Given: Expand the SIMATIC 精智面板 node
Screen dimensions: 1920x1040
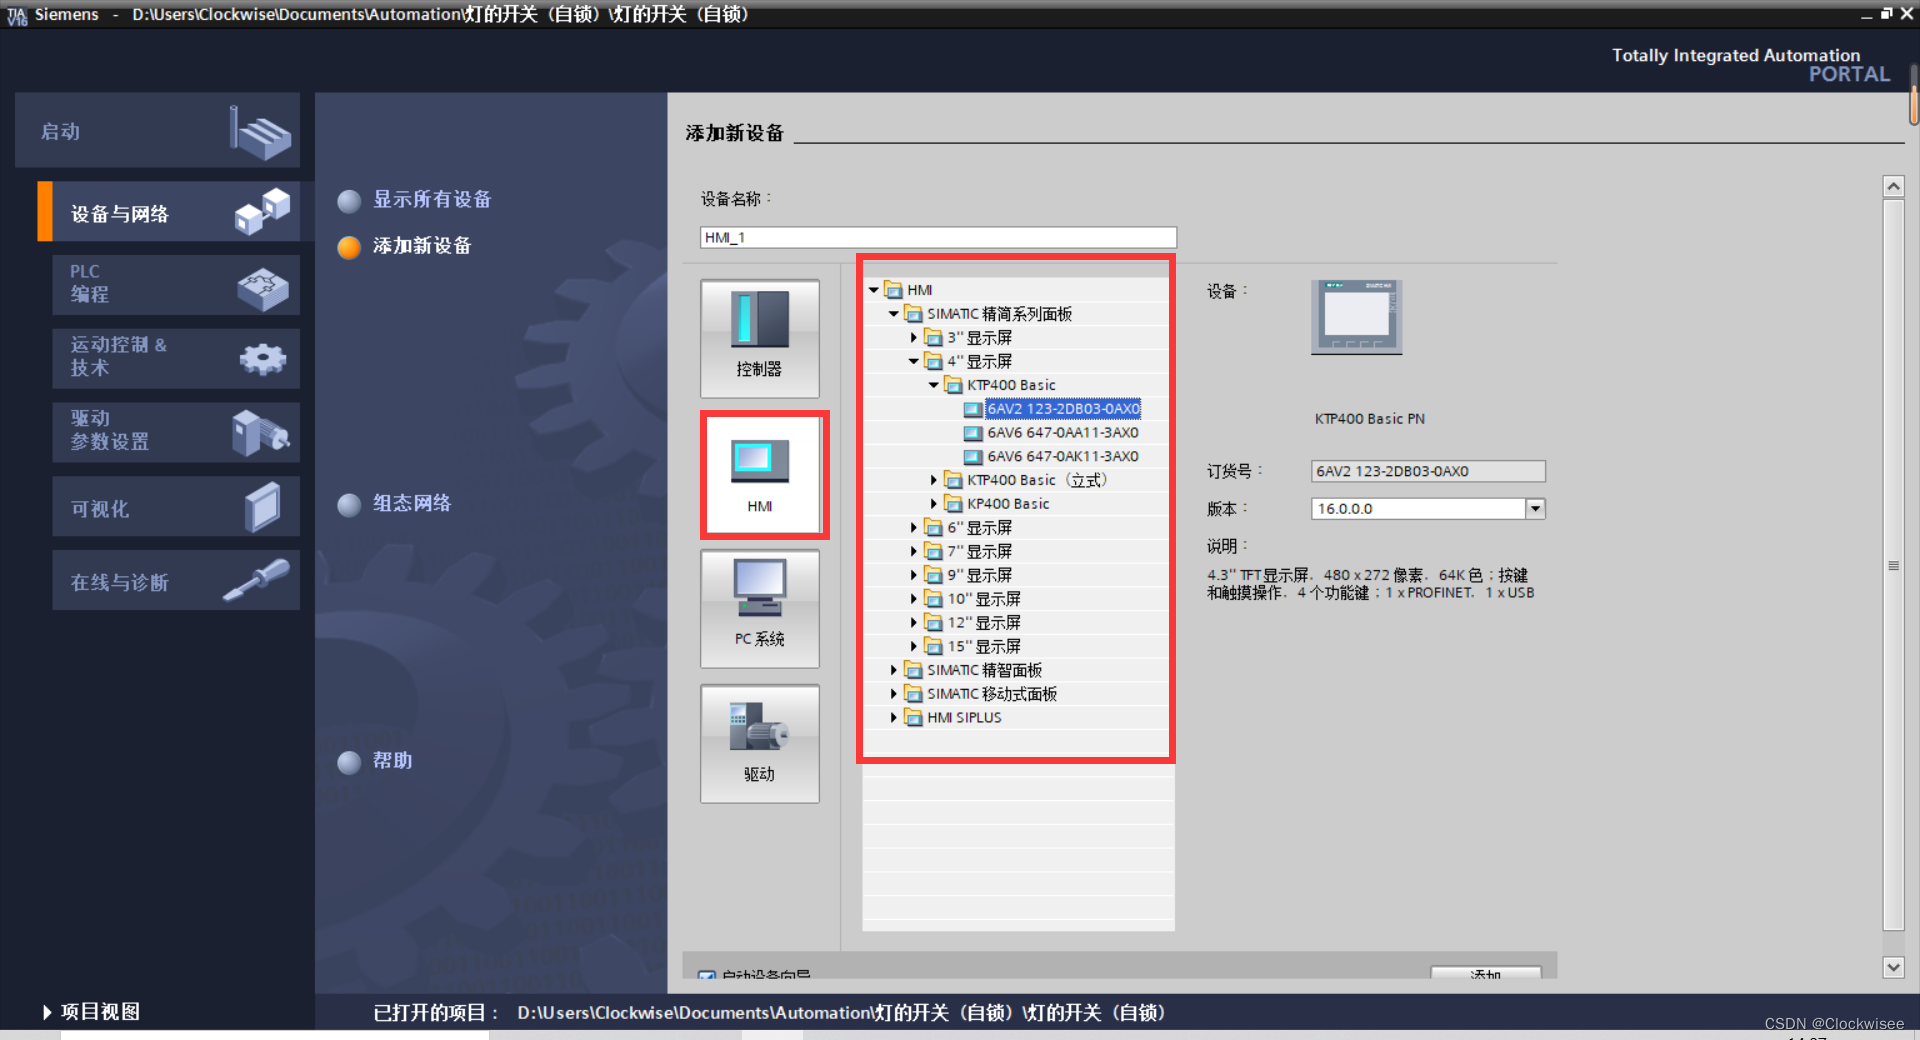Looking at the screenshot, I should [894, 670].
